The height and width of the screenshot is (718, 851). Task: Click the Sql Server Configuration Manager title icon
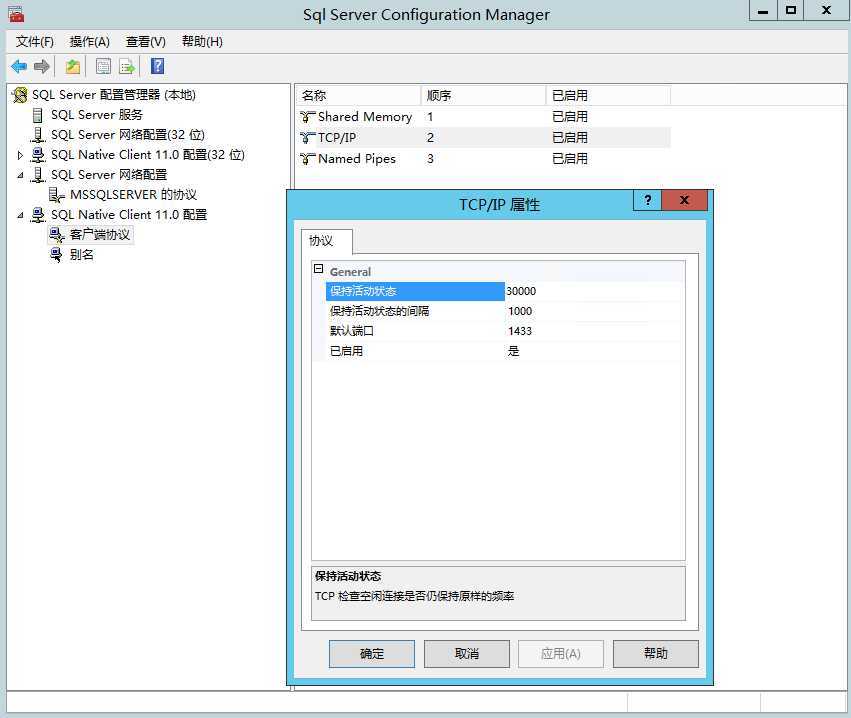(16, 15)
